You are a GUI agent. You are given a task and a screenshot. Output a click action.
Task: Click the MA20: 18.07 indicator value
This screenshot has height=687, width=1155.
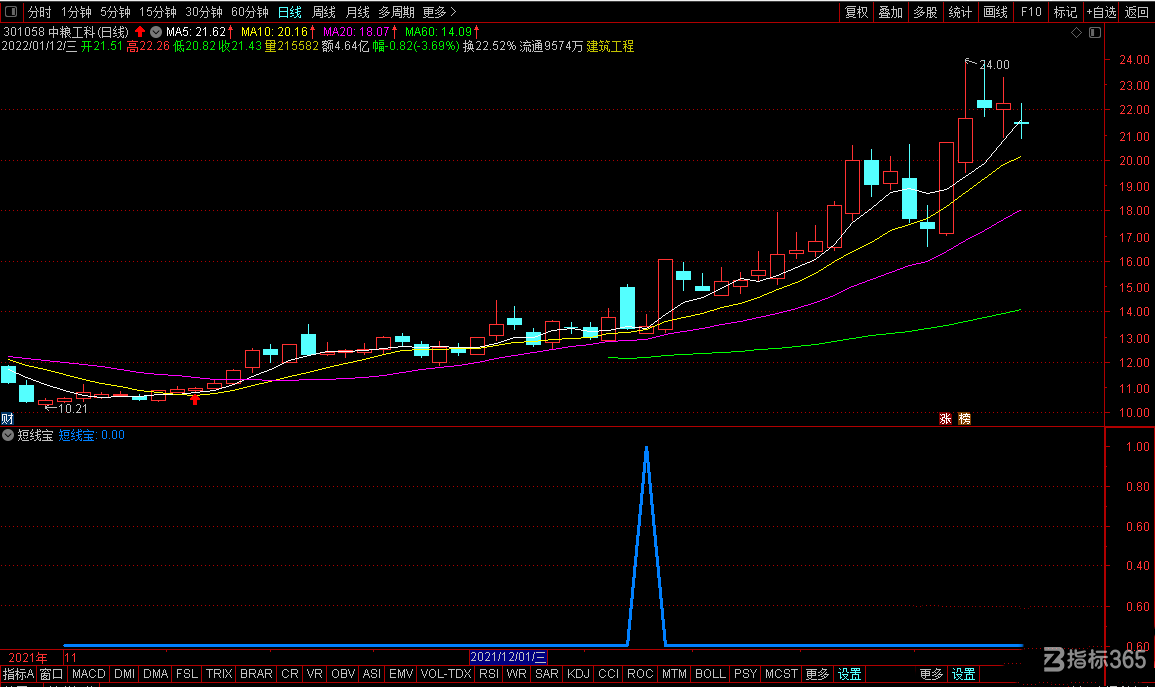click(x=357, y=32)
